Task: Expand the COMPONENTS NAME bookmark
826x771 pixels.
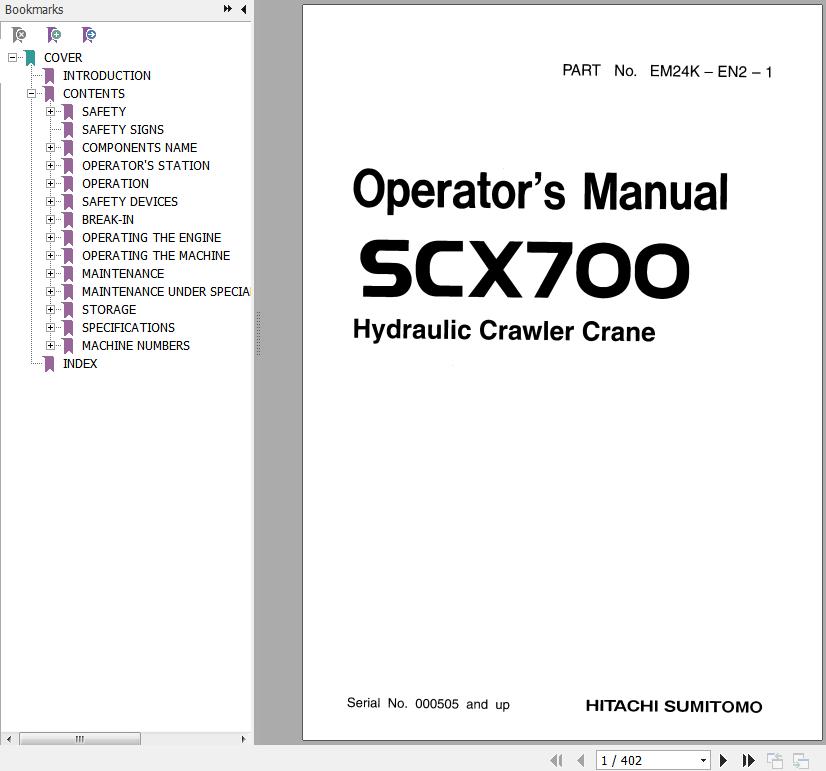Action: click(x=51, y=147)
